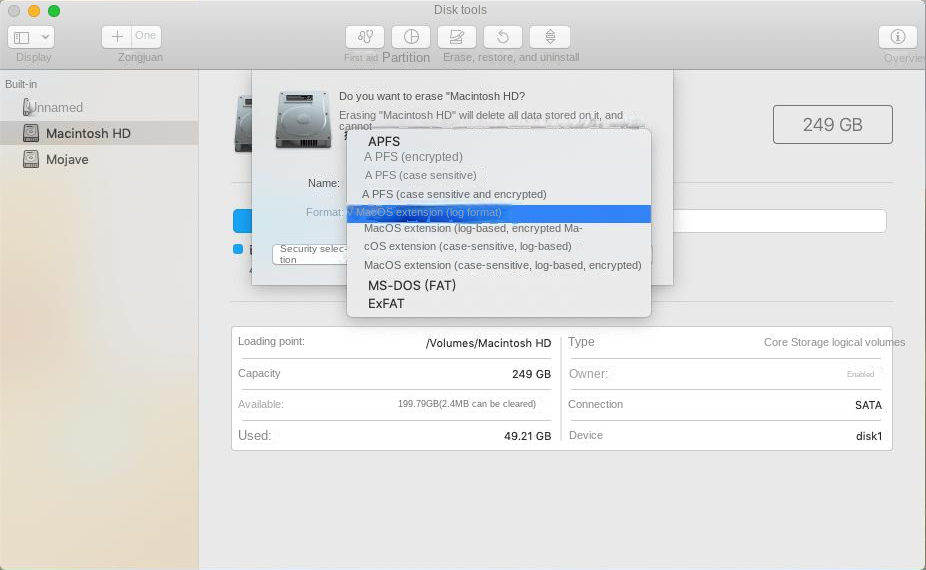Open the Partition tool
The width and height of the screenshot is (926, 570).
coord(411,37)
